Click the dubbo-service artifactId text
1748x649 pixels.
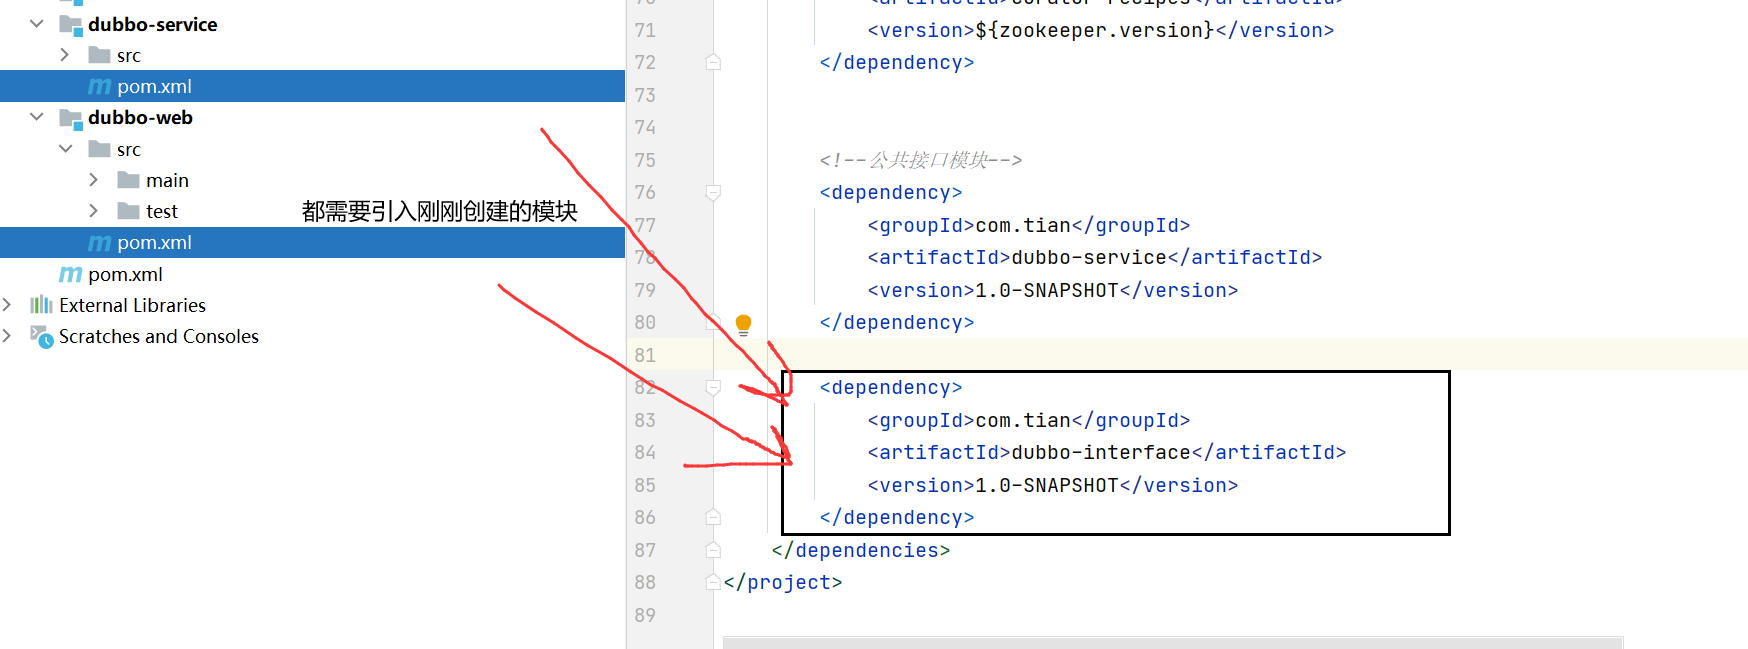pos(1089,257)
